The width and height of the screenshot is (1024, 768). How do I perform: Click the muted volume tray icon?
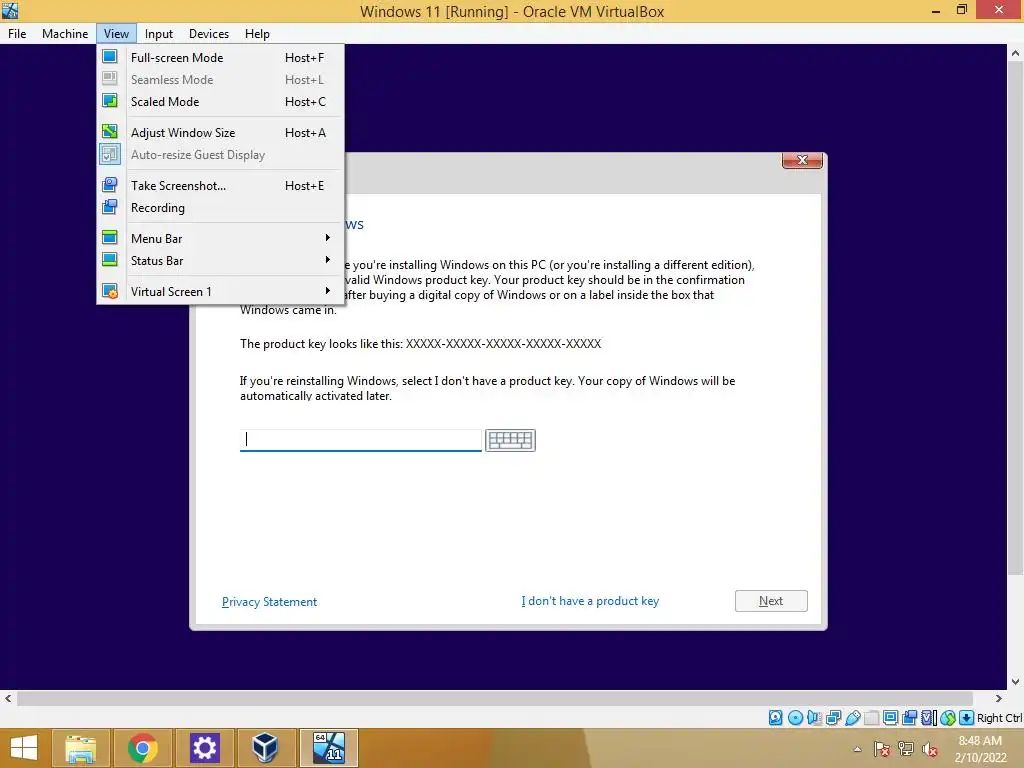[930, 749]
